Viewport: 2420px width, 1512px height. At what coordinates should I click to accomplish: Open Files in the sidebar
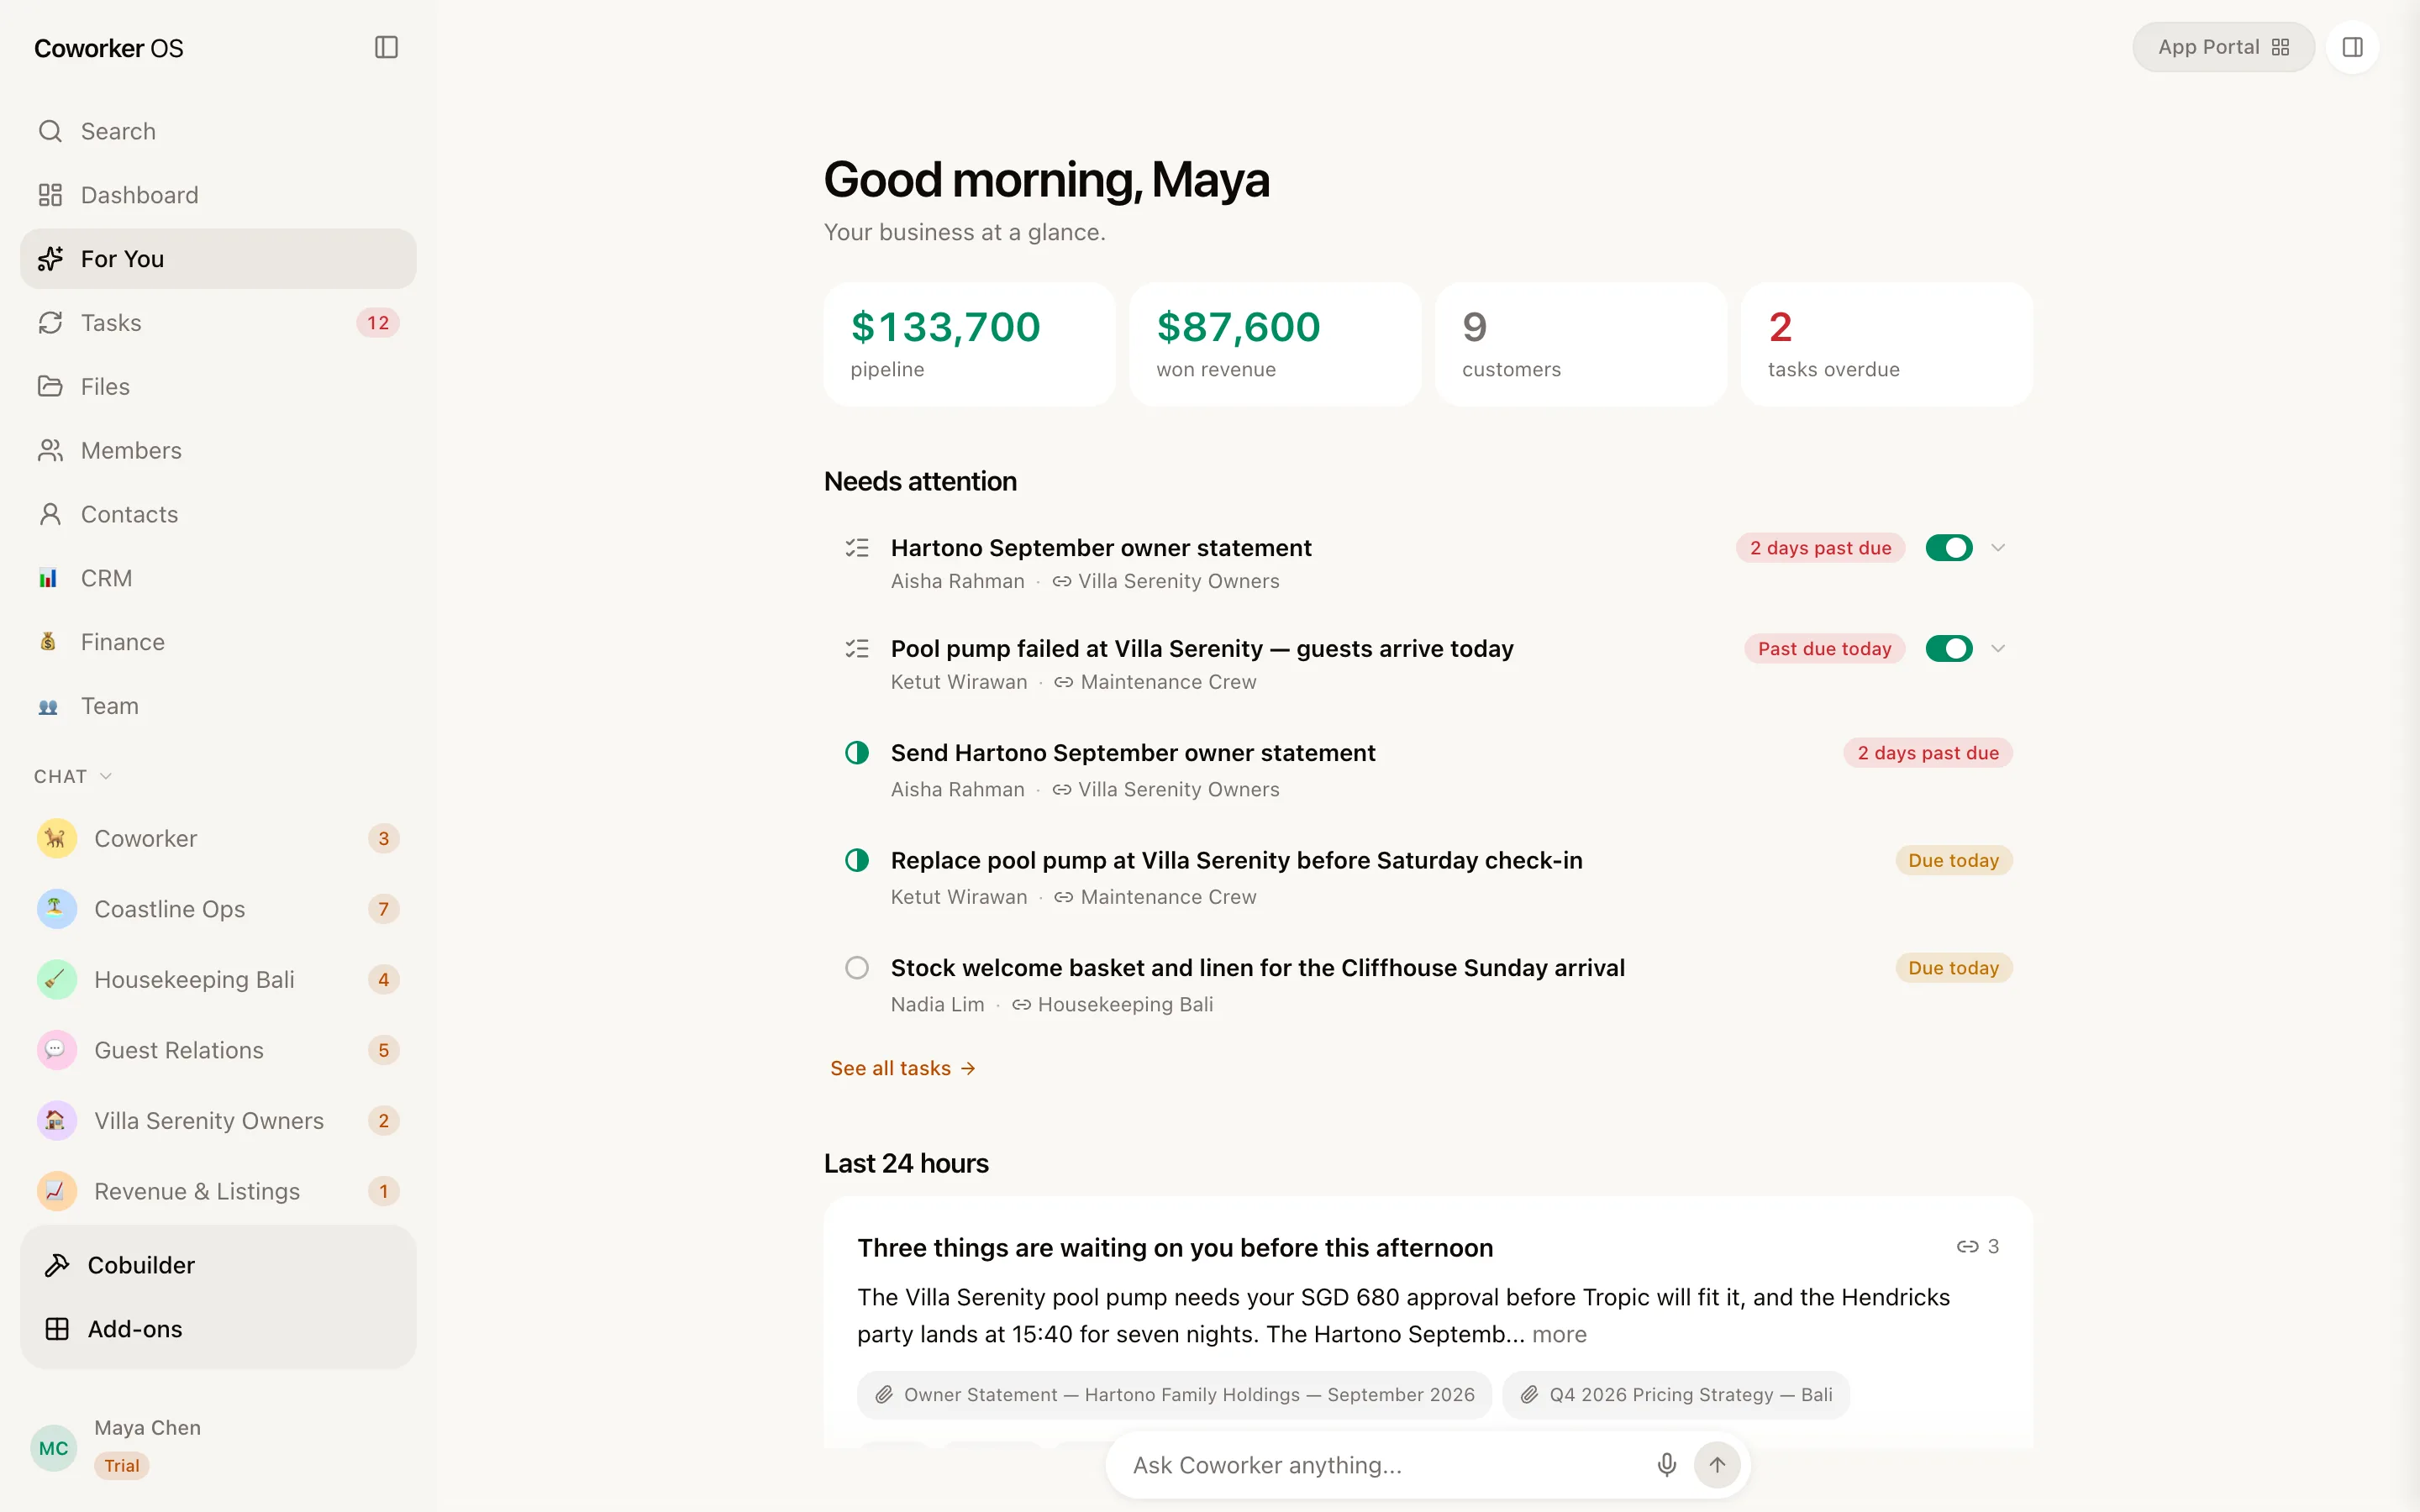[218, 387]
